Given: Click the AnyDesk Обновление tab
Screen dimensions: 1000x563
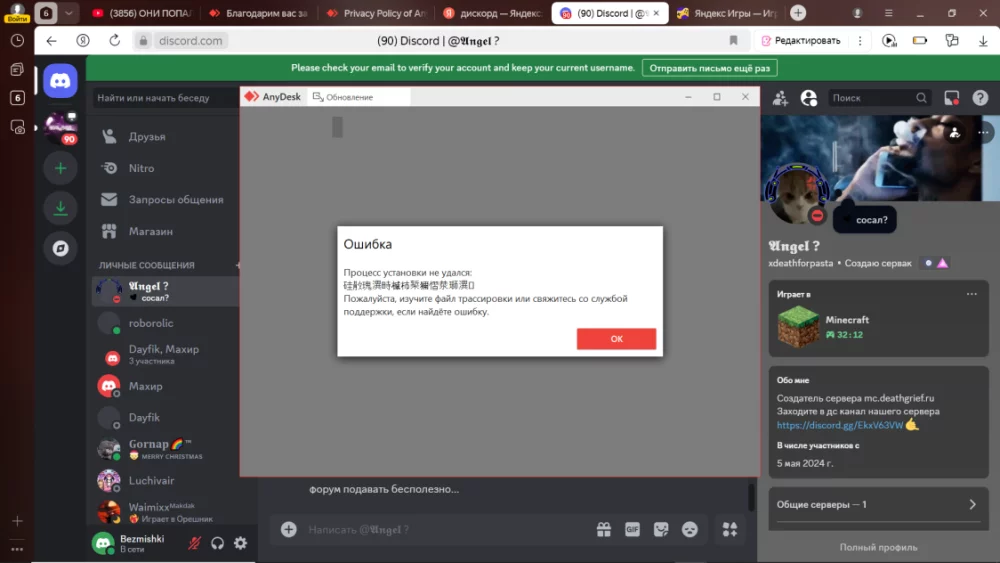Looking at the screenshot, I should coord(359,97).
